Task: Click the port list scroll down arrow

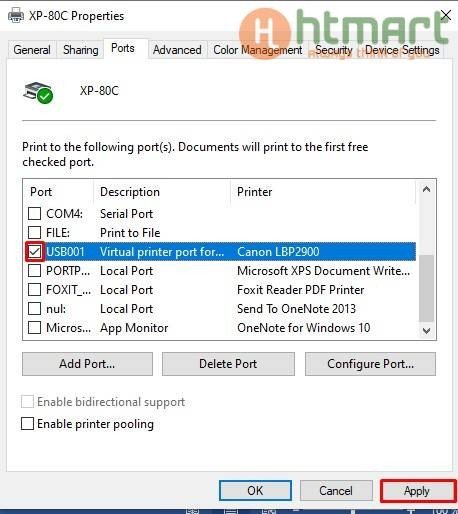Action: pos(426,331)
